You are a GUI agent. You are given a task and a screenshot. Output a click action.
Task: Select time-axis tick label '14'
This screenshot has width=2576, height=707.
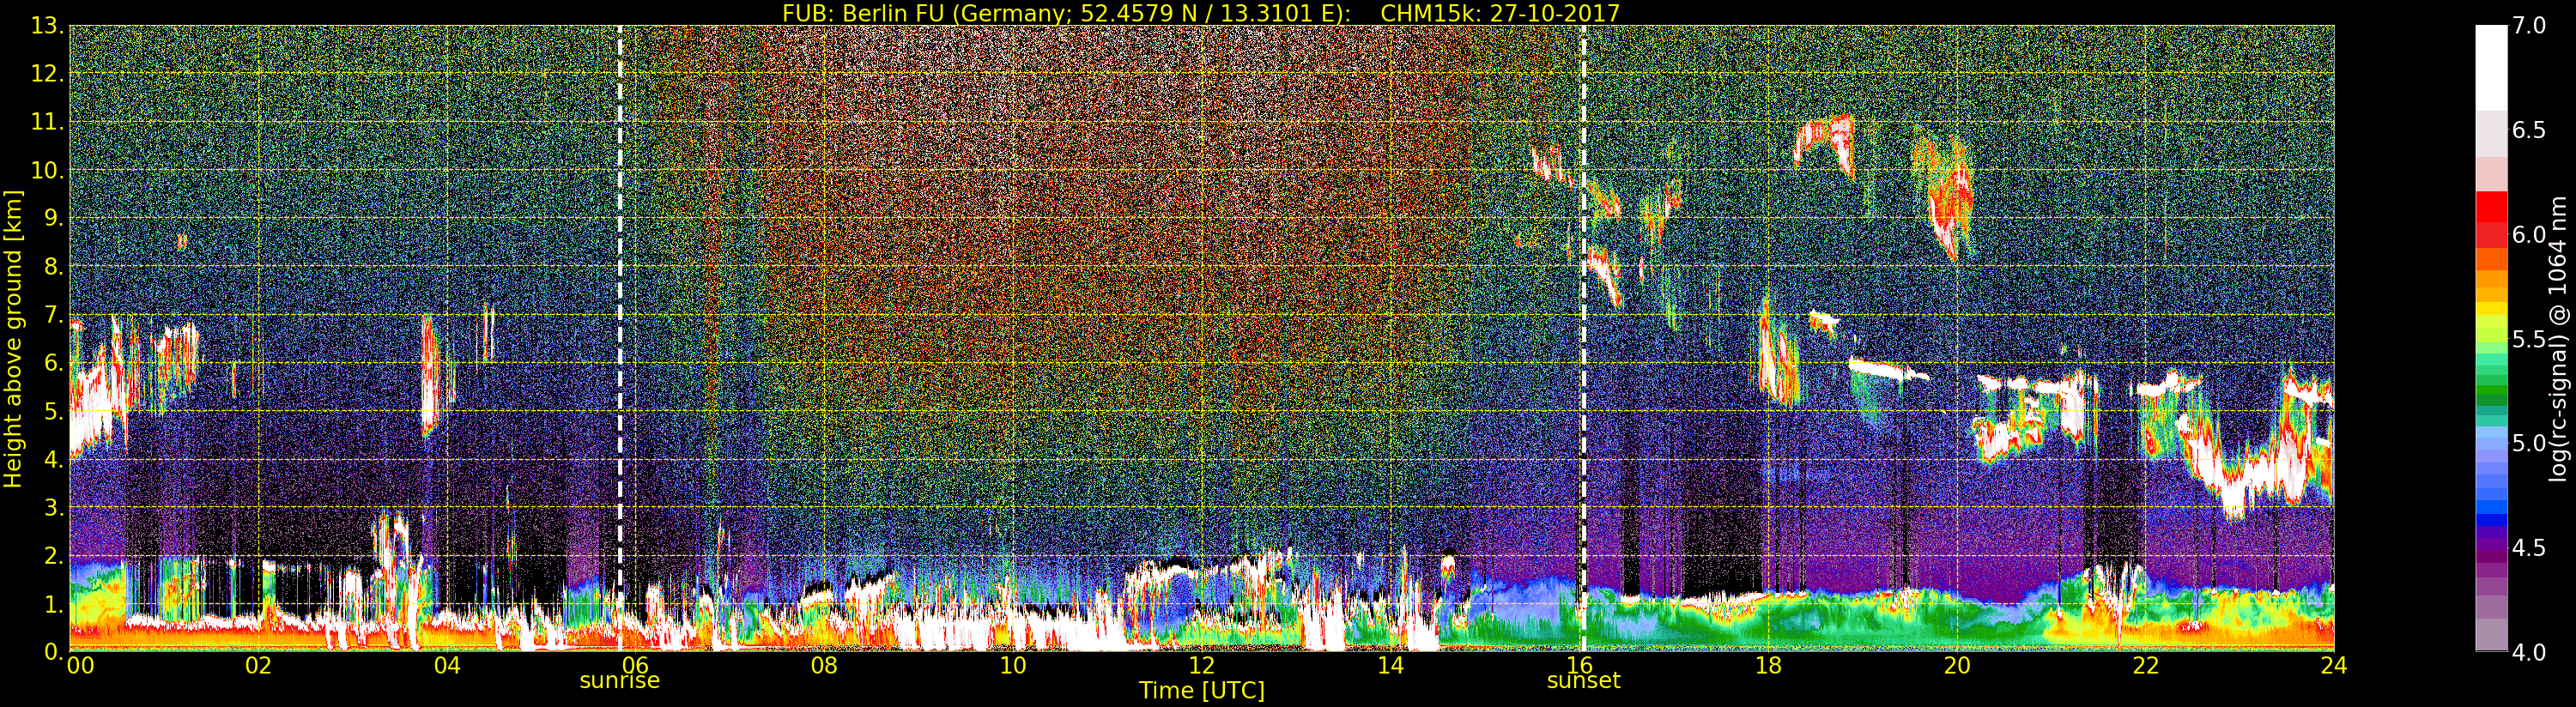pyautogui.click(x=1390, y=665)
